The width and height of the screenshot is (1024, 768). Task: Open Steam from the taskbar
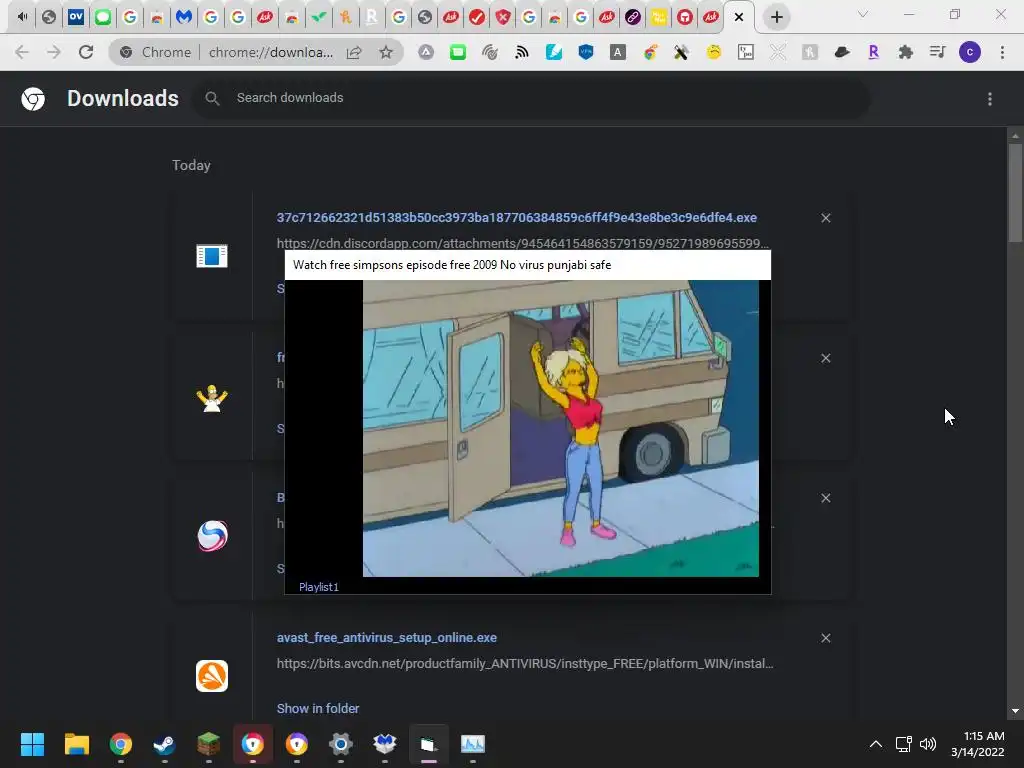165,744
